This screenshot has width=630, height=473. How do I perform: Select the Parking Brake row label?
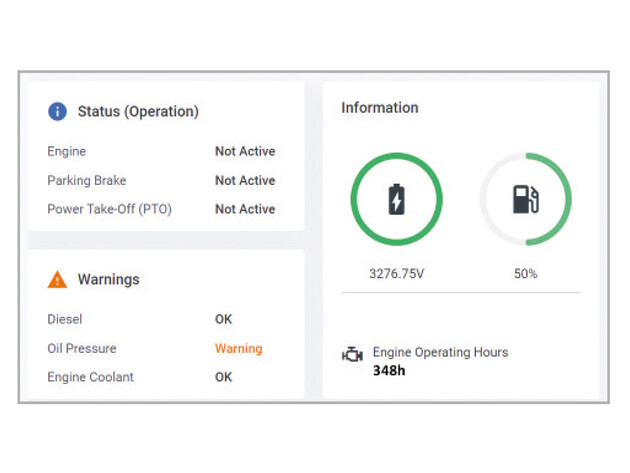tap(87, 181)
